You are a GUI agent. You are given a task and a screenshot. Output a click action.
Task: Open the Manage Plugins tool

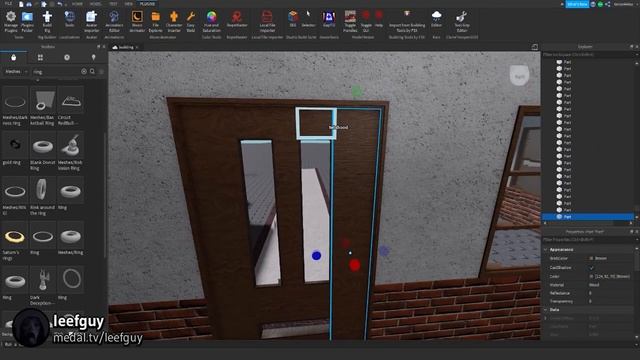click(x=11, y=21)
